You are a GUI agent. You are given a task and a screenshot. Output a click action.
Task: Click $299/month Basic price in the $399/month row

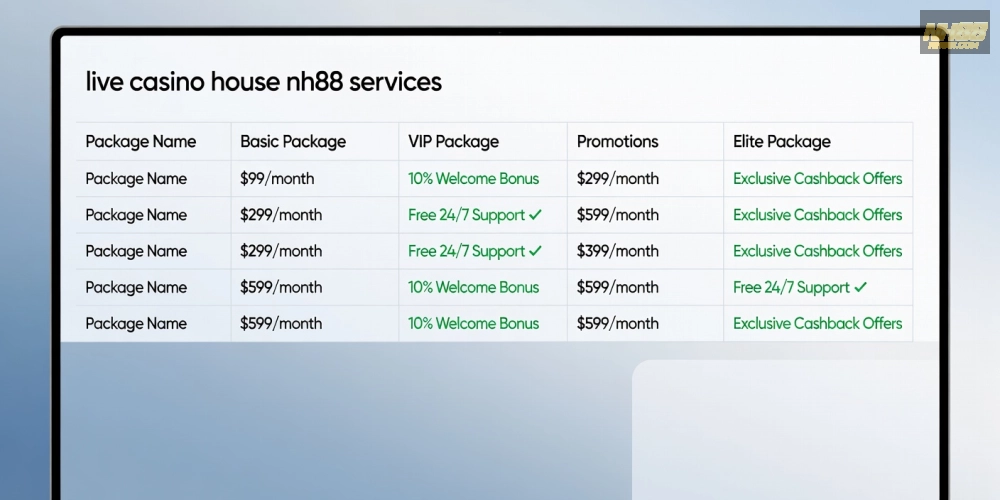pyautogui.click(x=281, y=251)
